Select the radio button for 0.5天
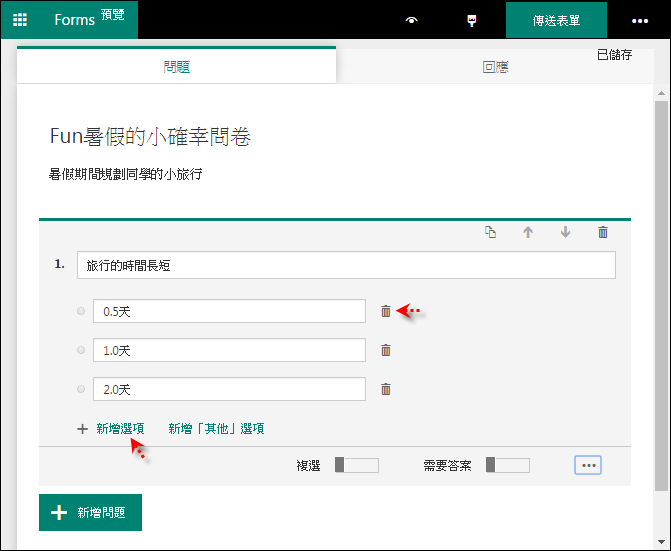This screenshot has height=551, width=671. click(x=81, y=311)
